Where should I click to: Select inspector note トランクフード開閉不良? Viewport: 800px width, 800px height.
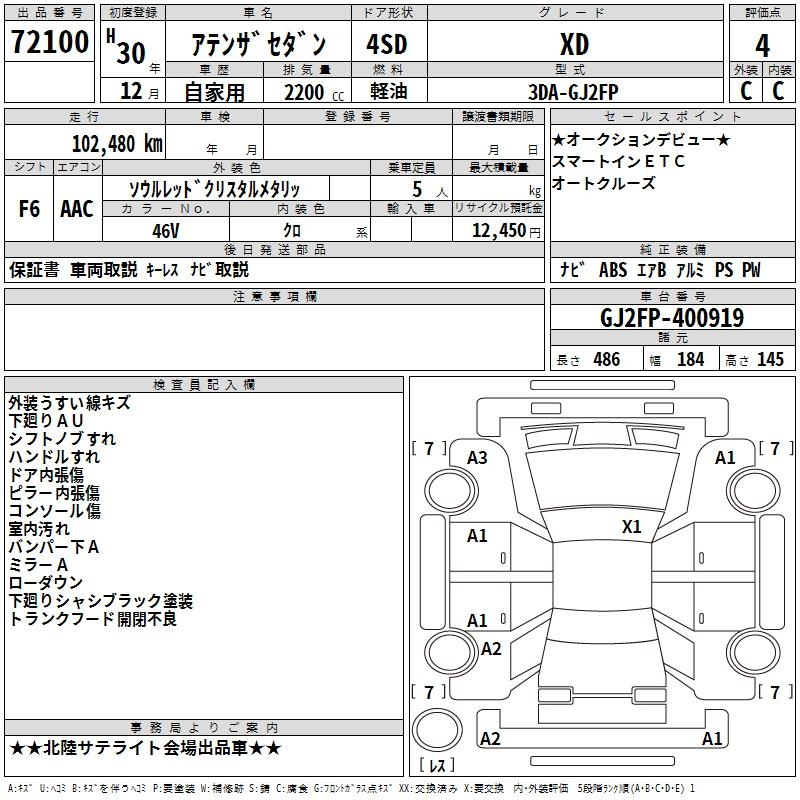pos(93,619)
